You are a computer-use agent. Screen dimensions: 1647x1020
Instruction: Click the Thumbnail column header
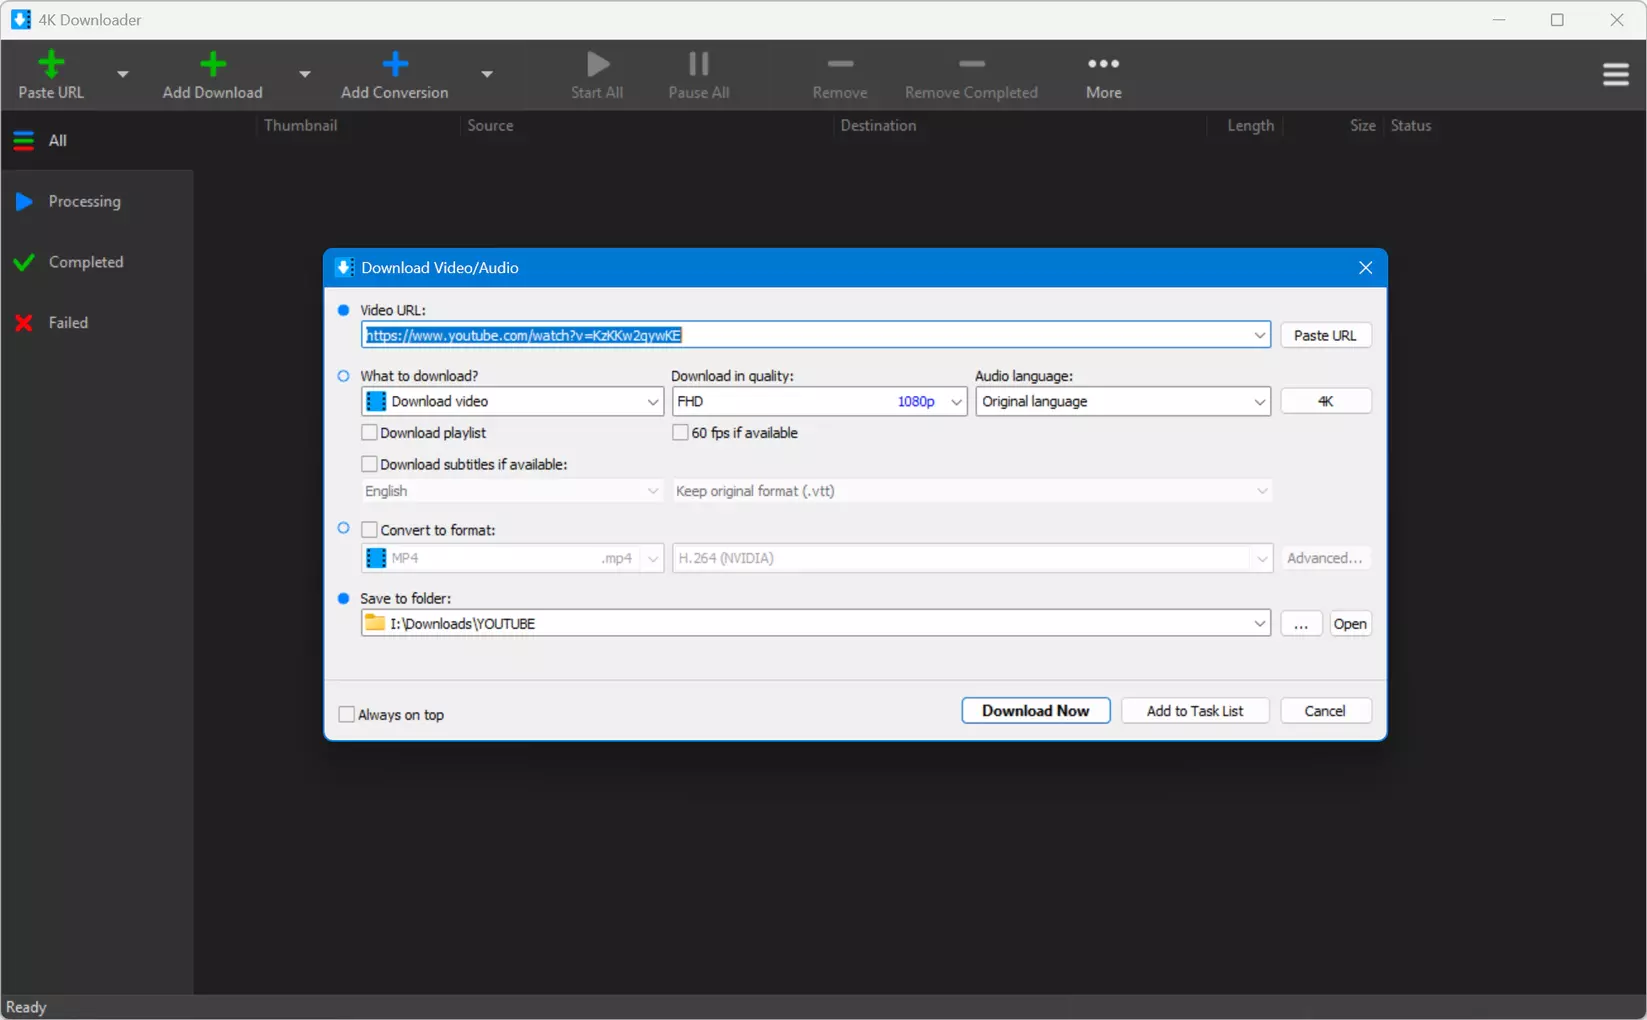(300, 125)
